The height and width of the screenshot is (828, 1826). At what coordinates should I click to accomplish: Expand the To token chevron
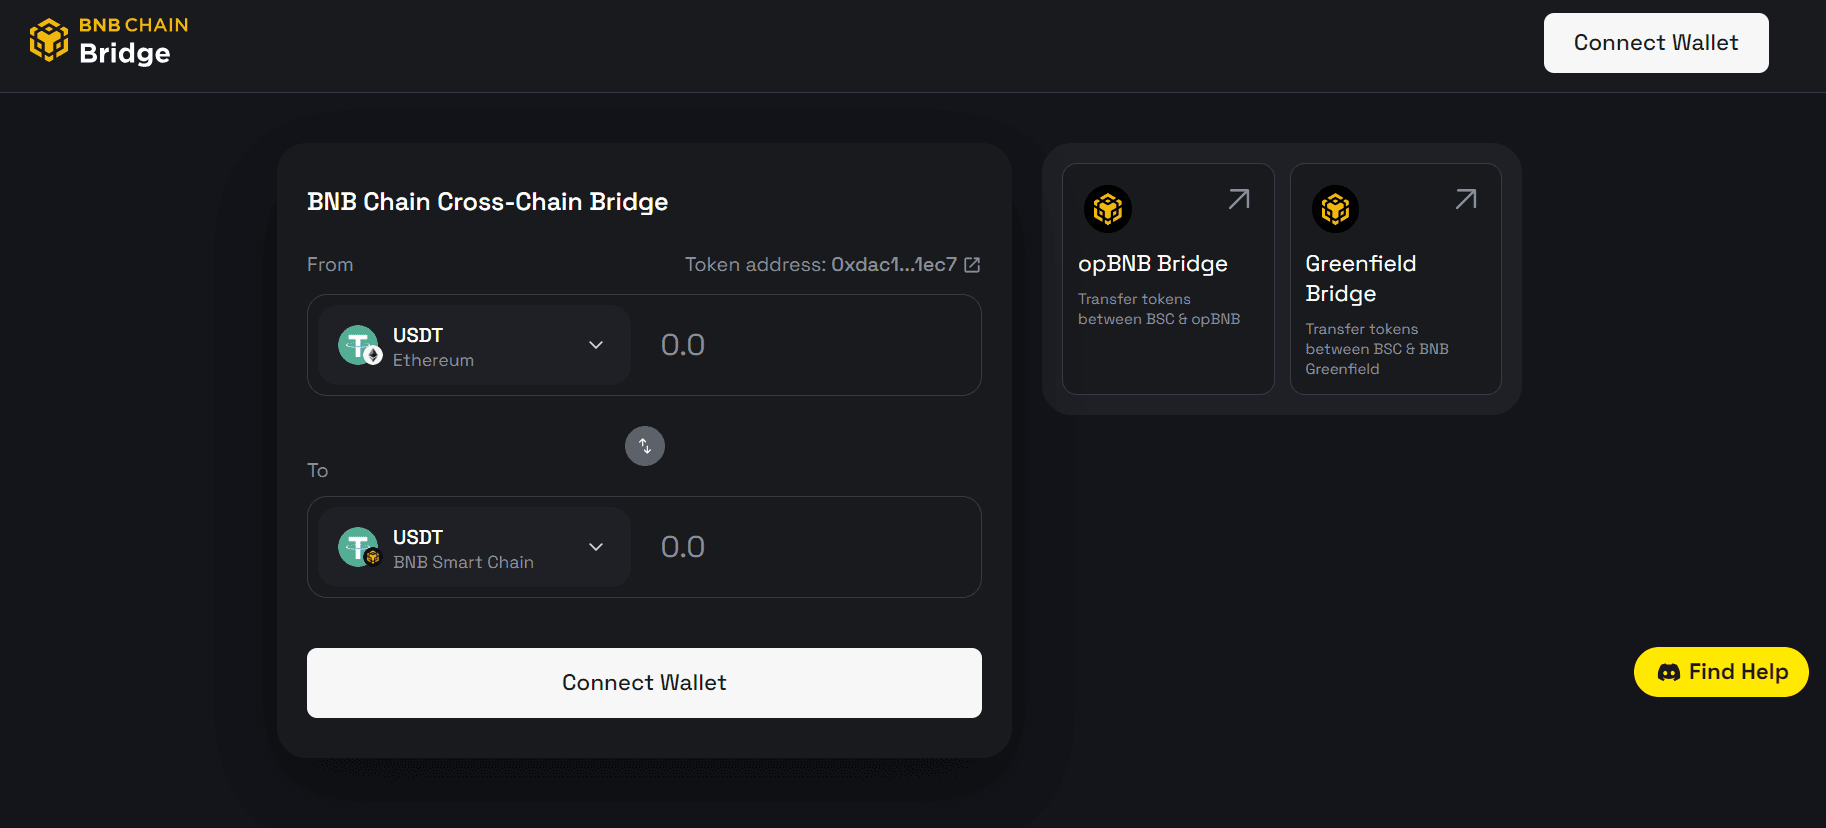(x=596, y=547)
